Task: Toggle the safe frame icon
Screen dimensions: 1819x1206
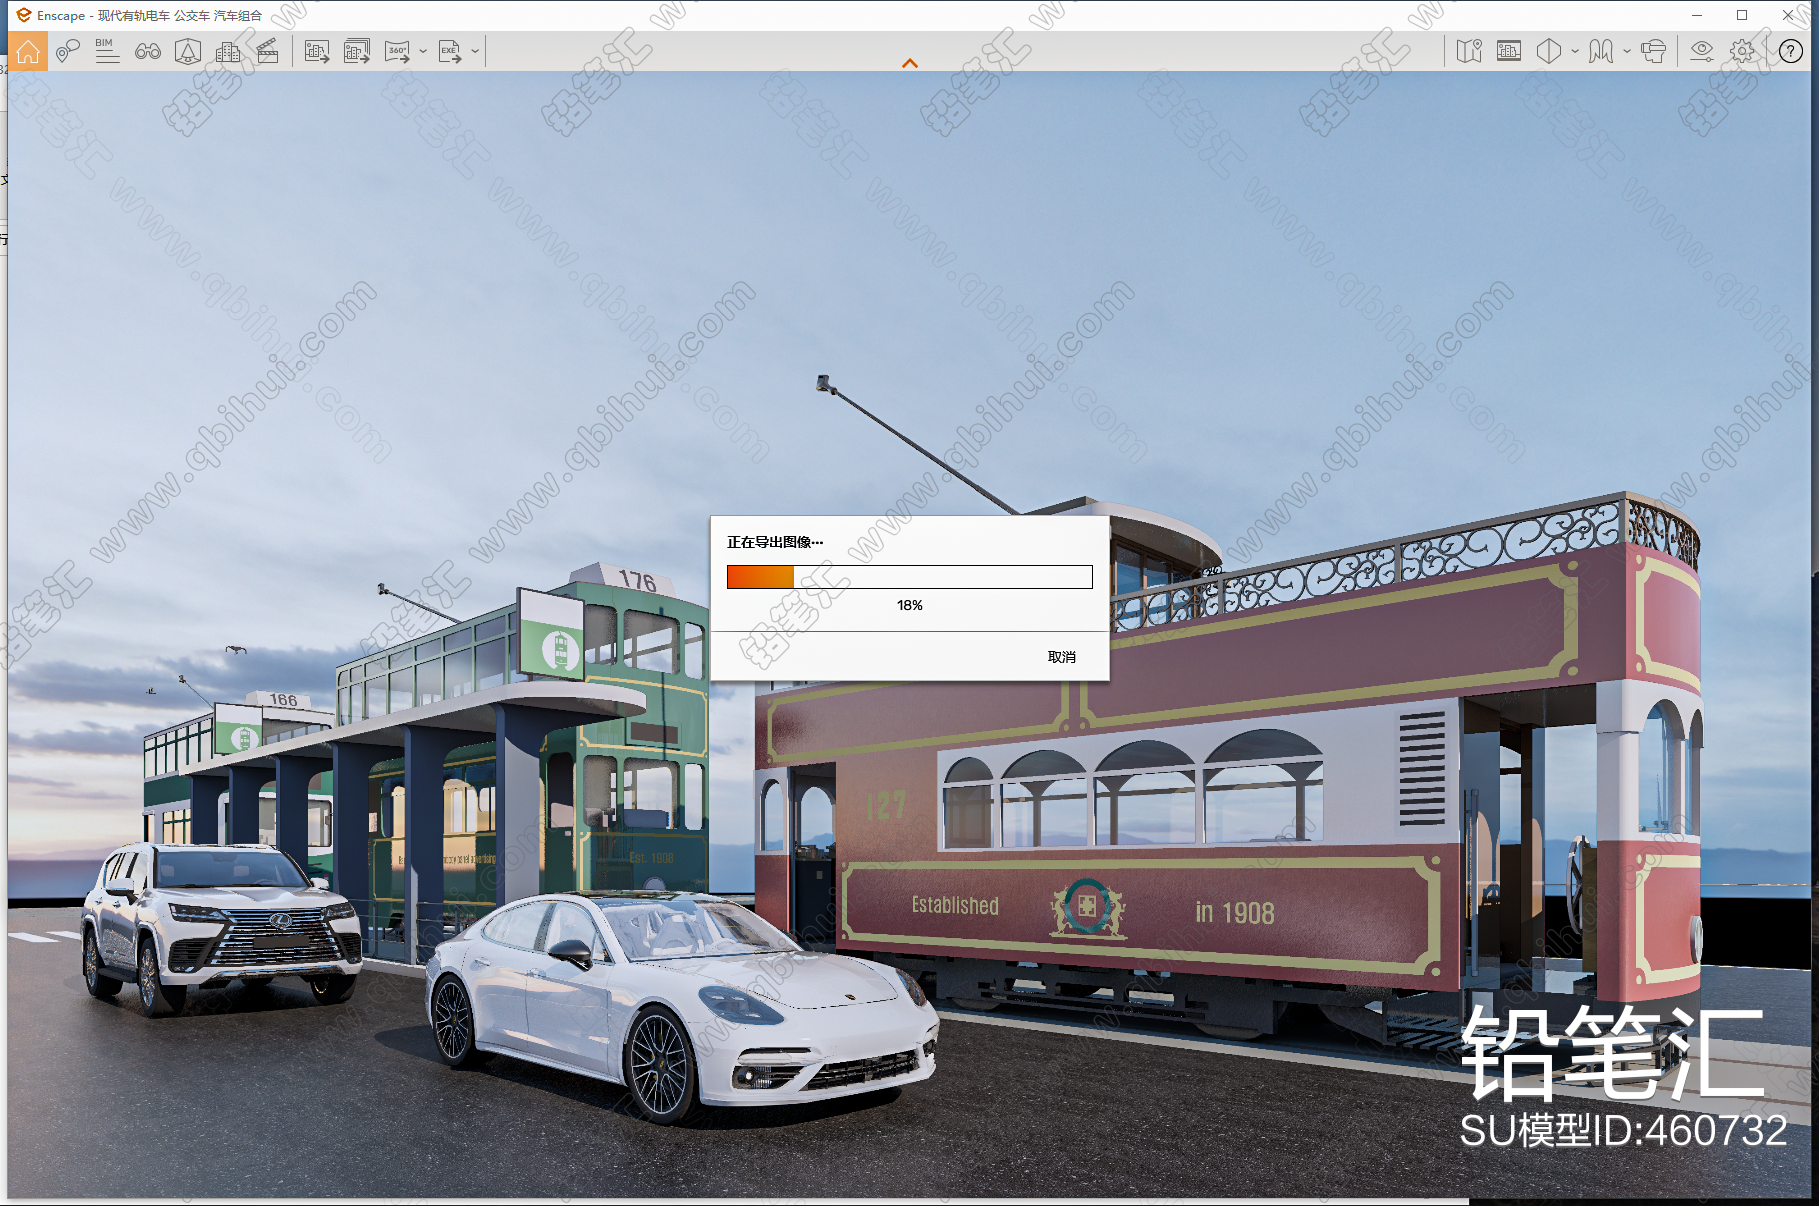Action: 1509,51
